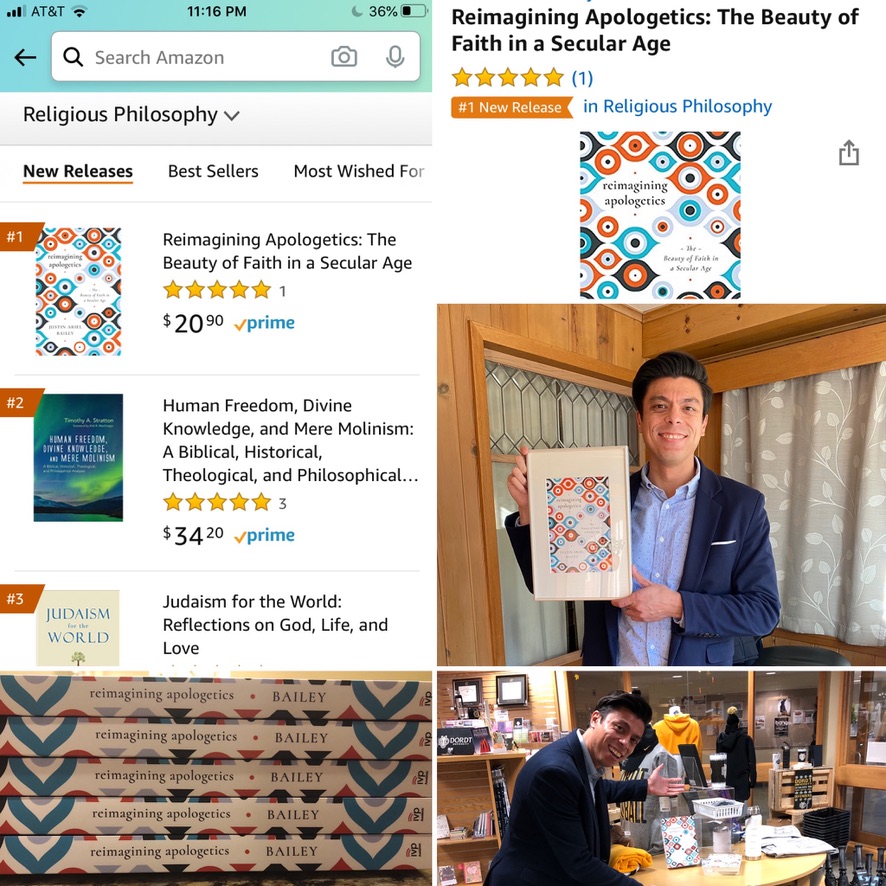Viewport: 886px width, 886px height.
Task: Open camera search in Amazon search bar
Action: pos(344,57)
